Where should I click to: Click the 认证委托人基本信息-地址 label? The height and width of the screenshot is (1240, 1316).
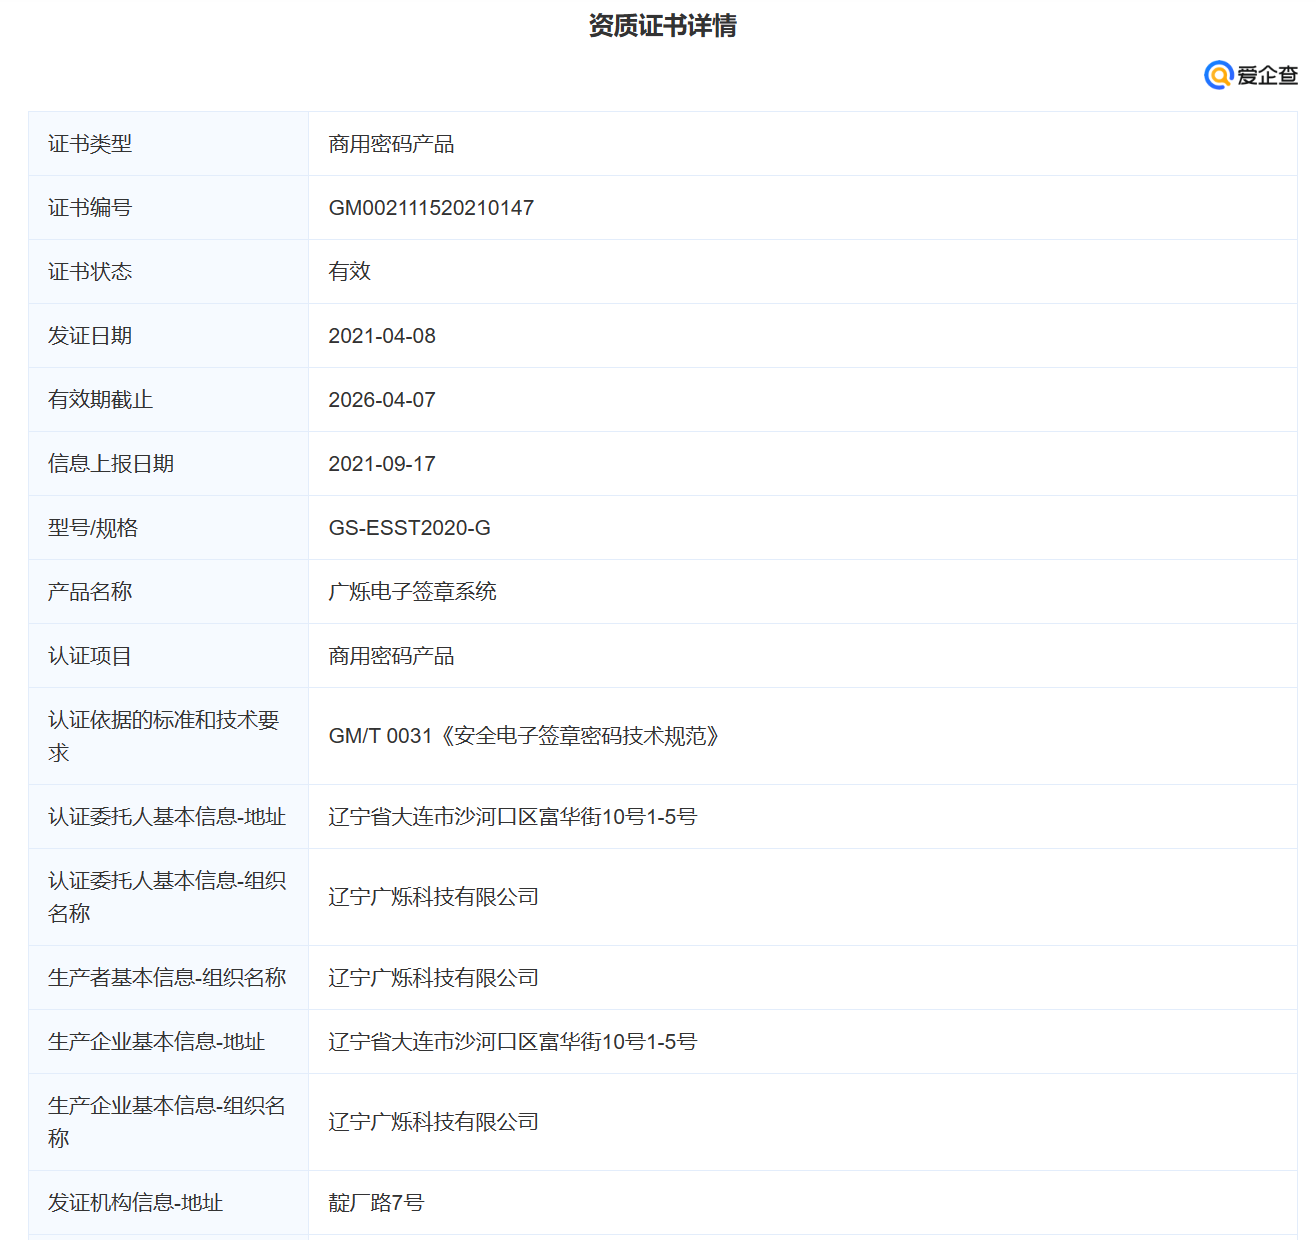click(167, 817)
